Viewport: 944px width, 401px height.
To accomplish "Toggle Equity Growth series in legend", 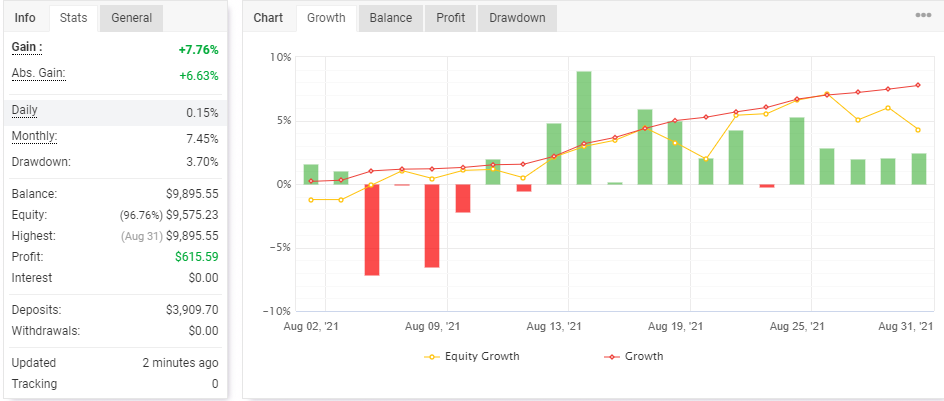I will coord(471,356).
